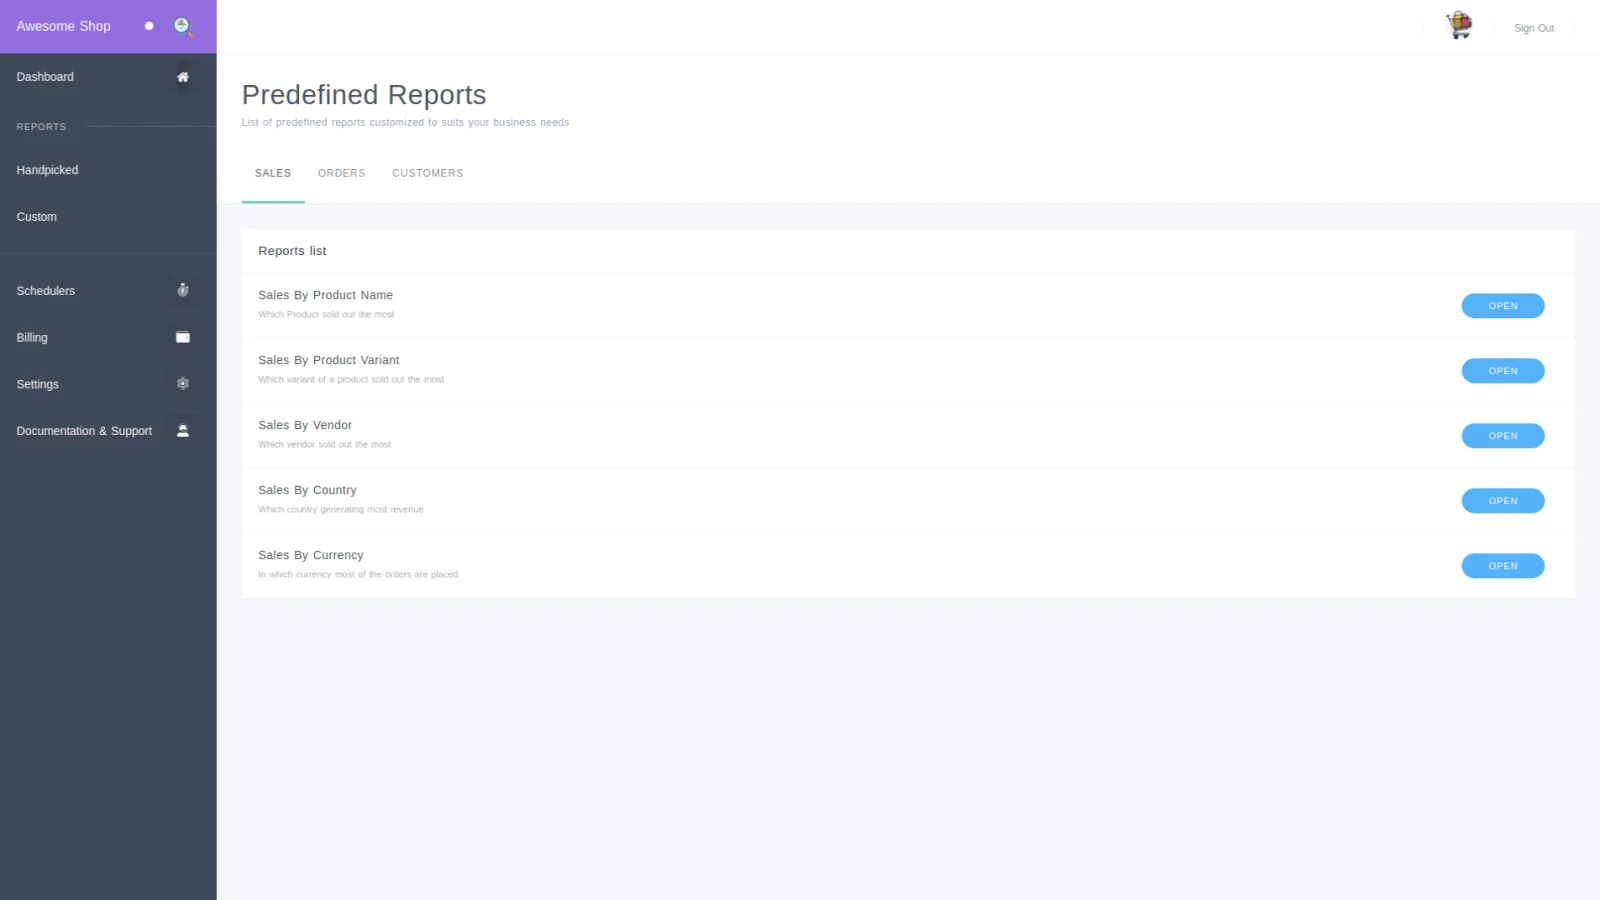This screenshot has height=900, width=1600.
Task: Click the 'Sales By Product Variant' title text
Action: pos(329,360)
